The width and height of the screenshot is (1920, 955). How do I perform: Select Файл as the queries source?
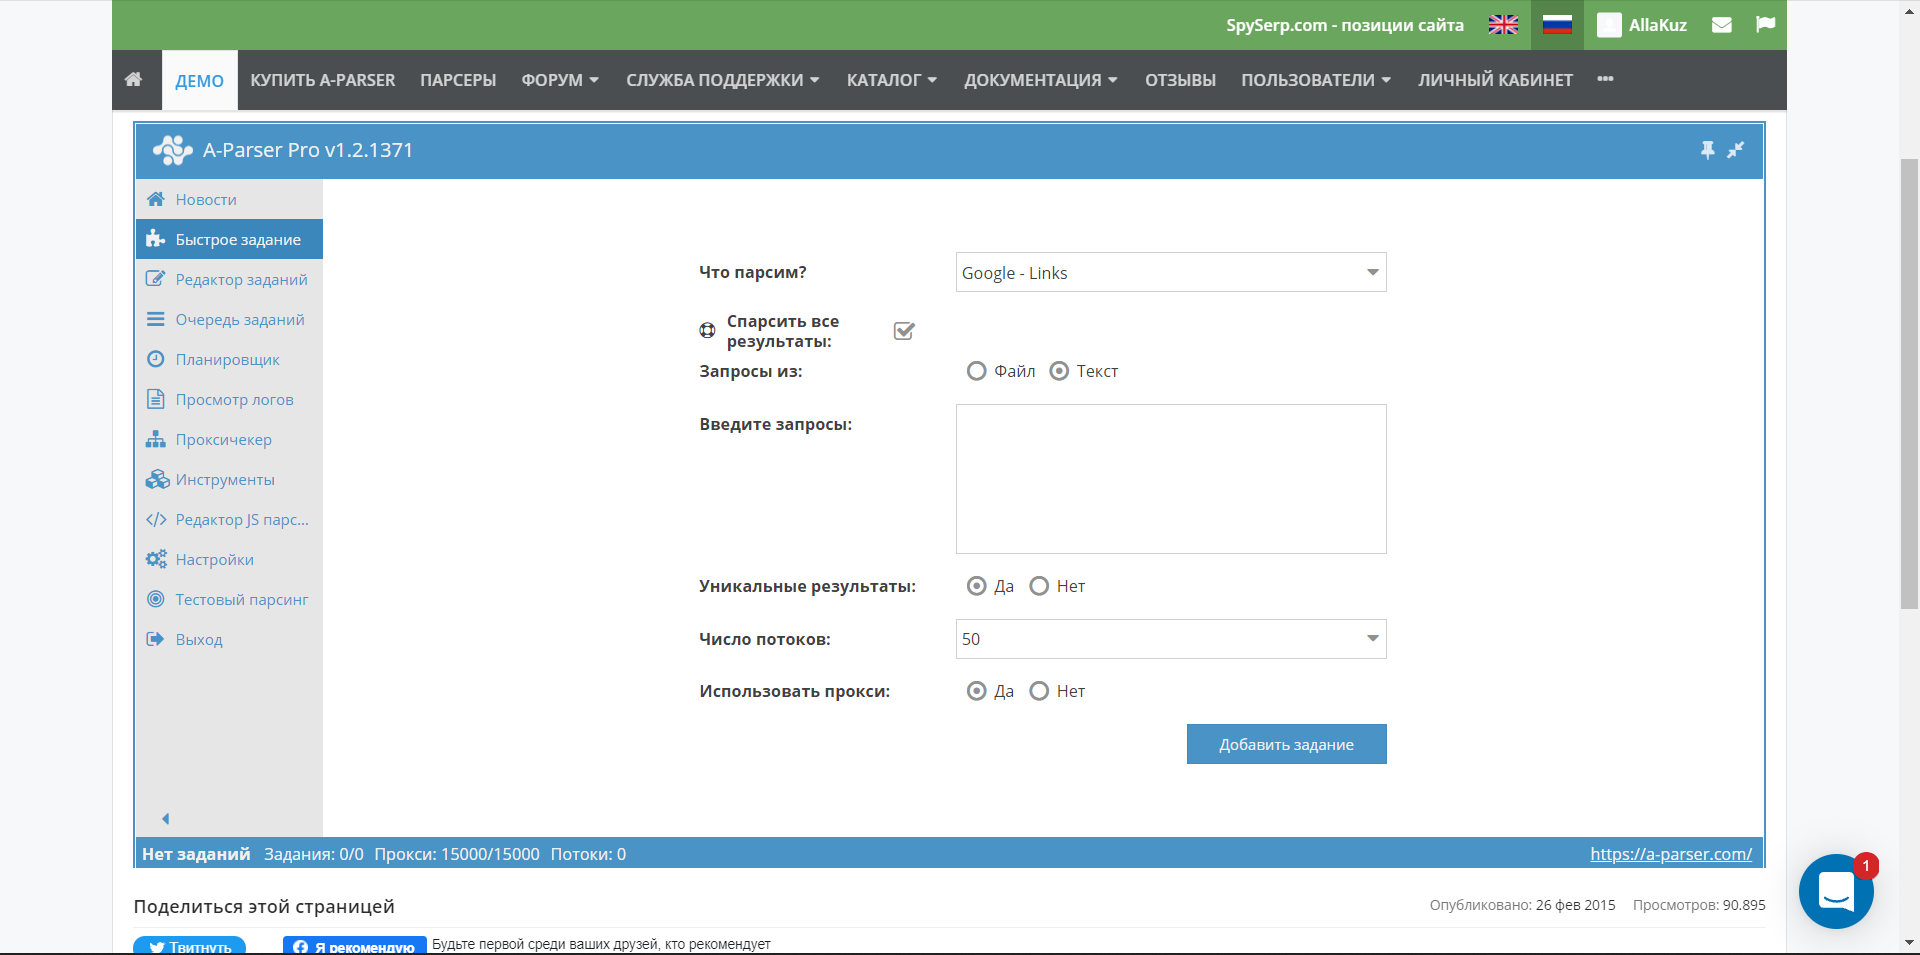(x=977, y=371)
